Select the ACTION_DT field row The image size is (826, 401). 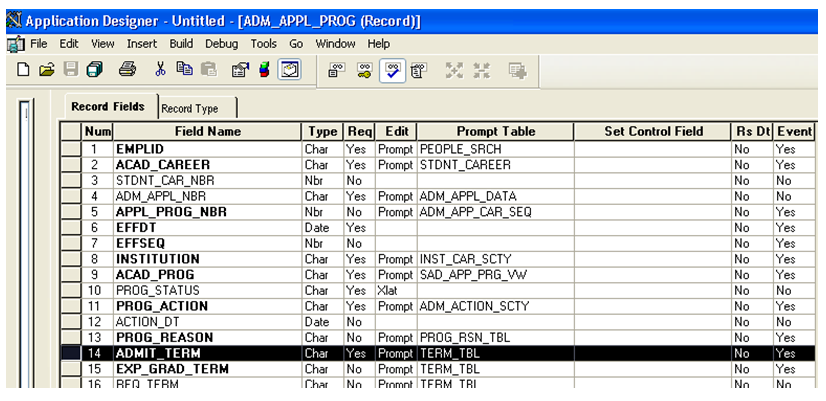click(439, 322)
